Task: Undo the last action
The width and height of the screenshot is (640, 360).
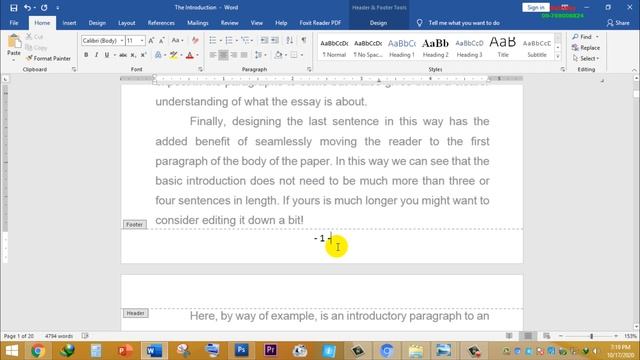Action: coord(27,7)
